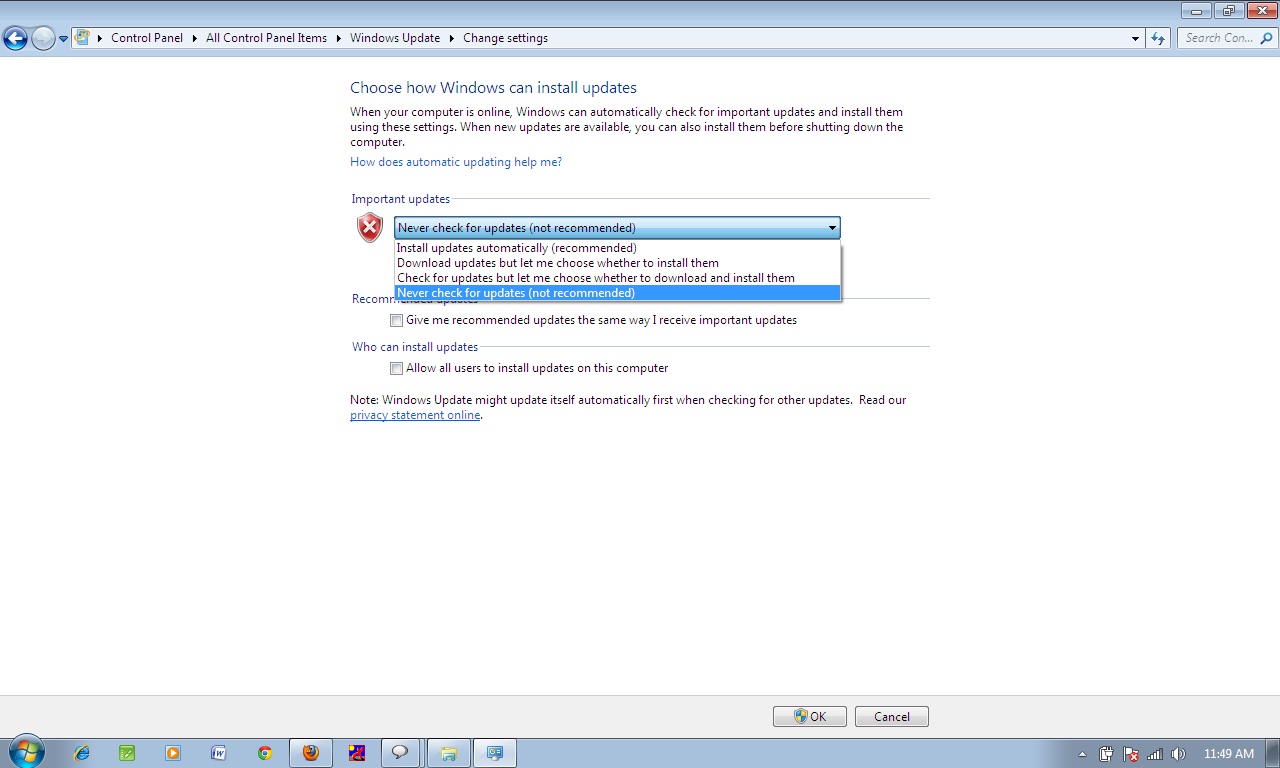Launch Internet Explorer from taskbar
The width and height of the screenshot is (1280, 768).
pos(82,753)
